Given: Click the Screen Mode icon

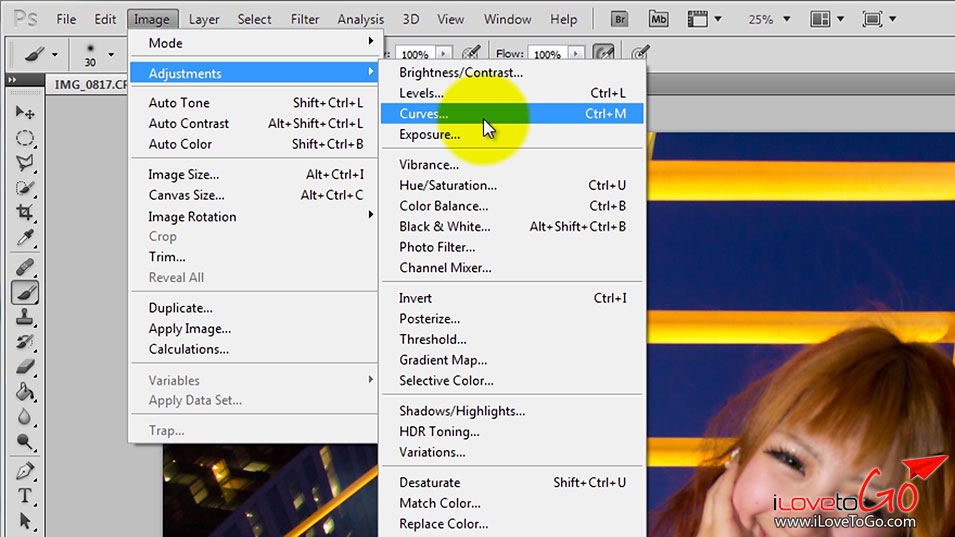Looking at the screenshot, I should (872, 19).
